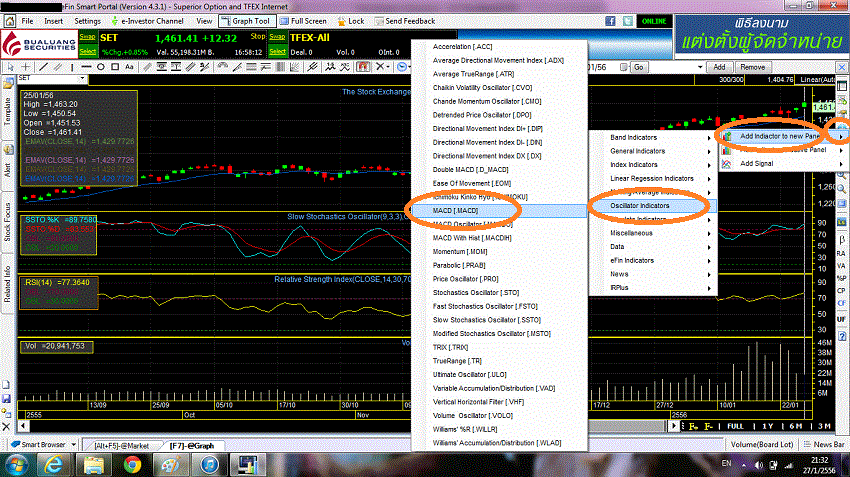Click the green Swap button beside SET
850x477 pixels.
tap(87, 37)
